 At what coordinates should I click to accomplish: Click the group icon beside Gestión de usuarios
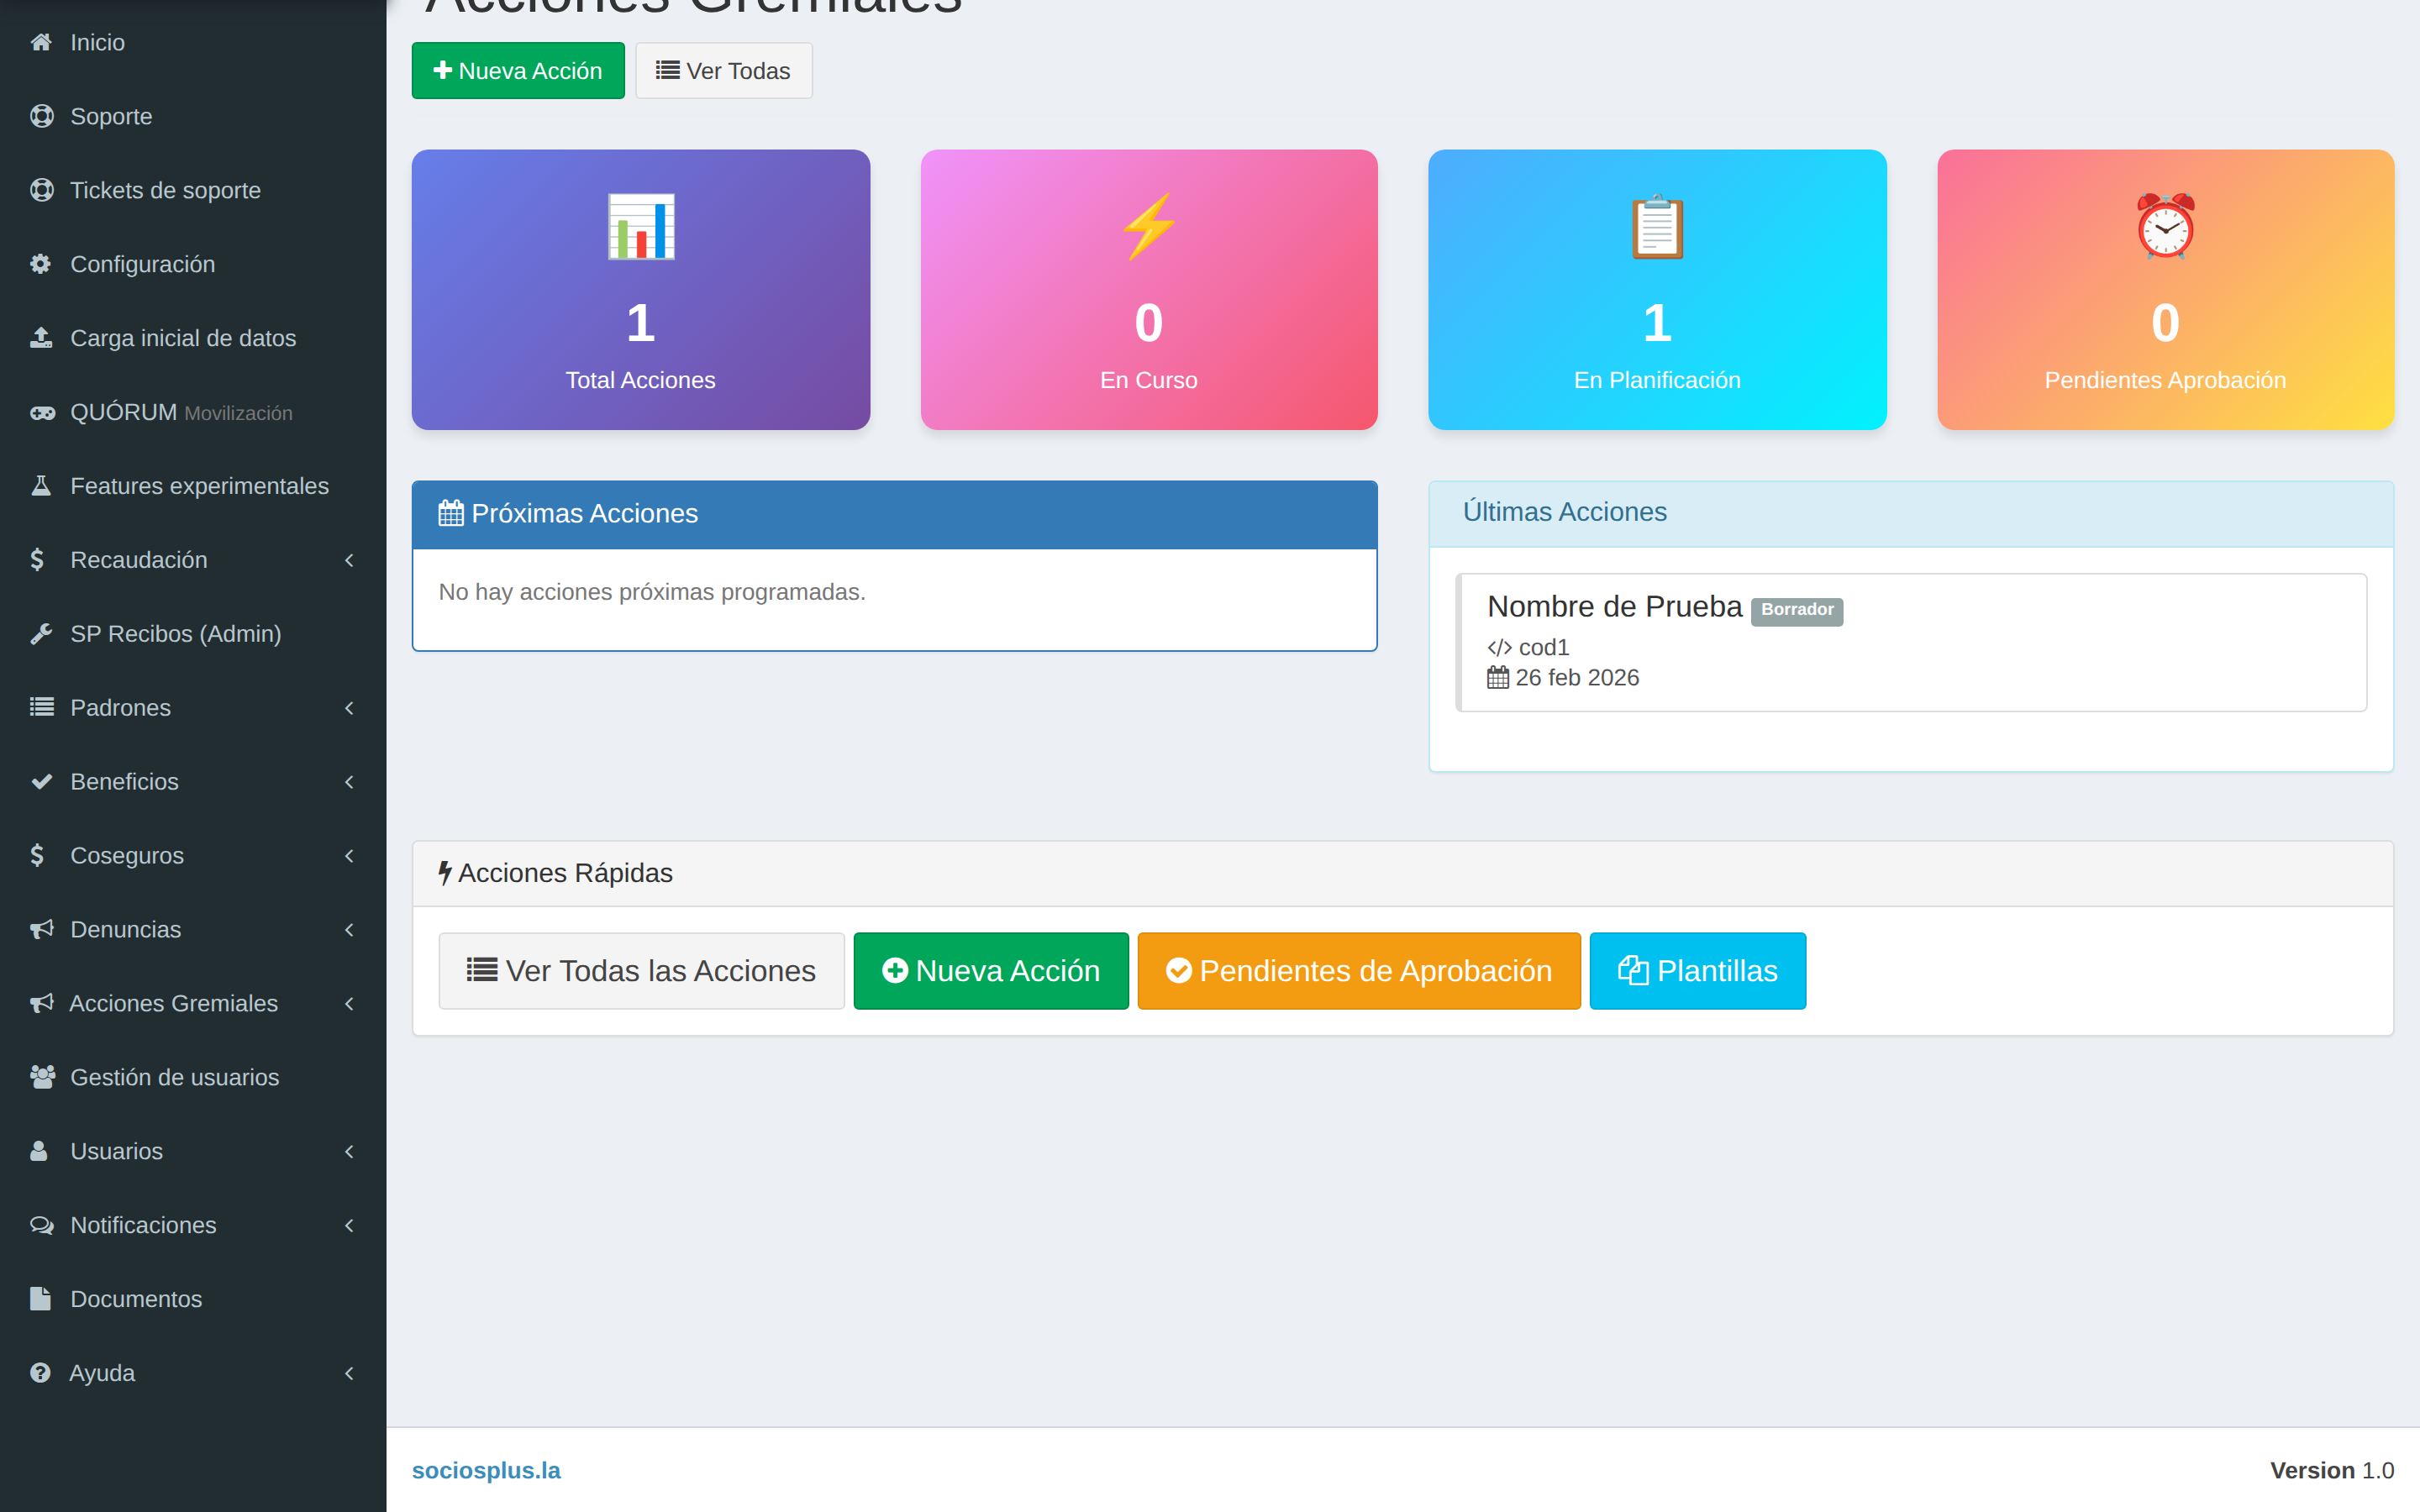pyautogui.click(x=42, y=1078)
